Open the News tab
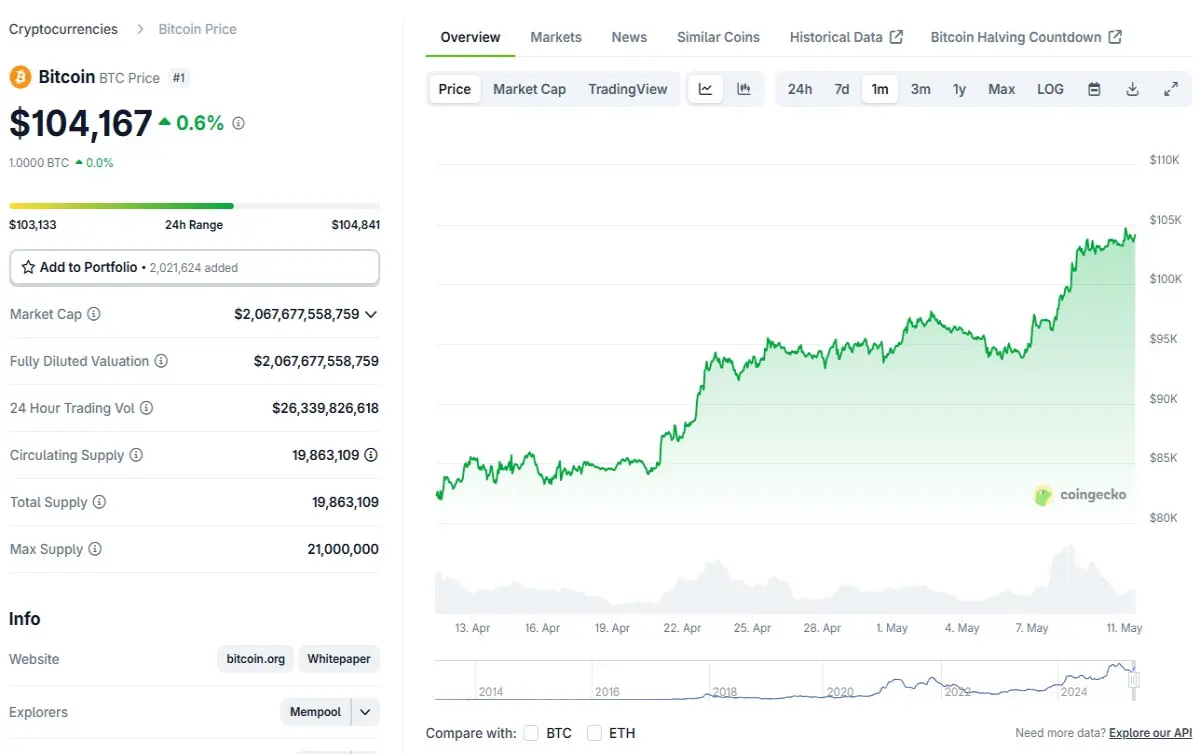 629,37
